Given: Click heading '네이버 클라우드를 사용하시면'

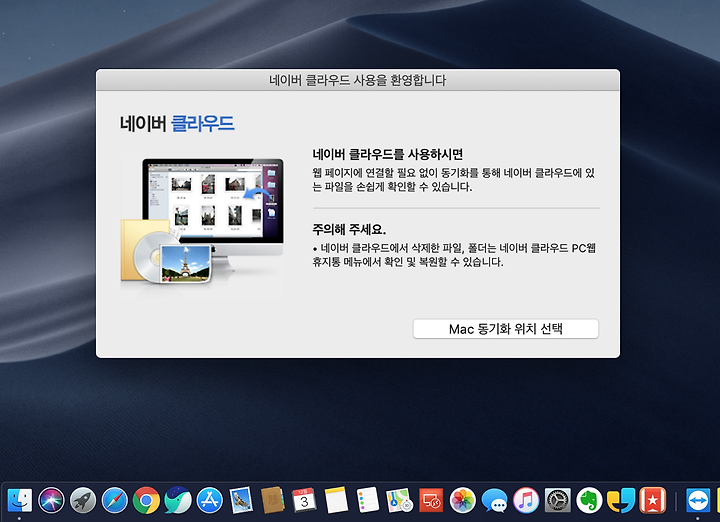Looking at the screenshot, I should tap(388, 154).
